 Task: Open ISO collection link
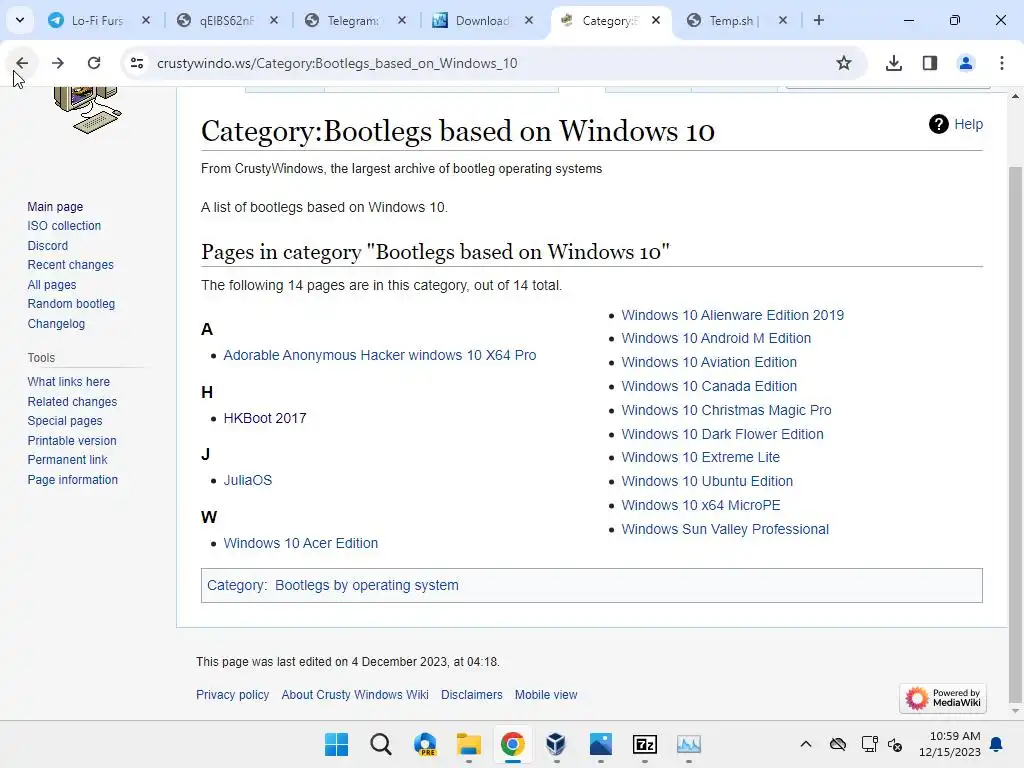coord(64,225)
